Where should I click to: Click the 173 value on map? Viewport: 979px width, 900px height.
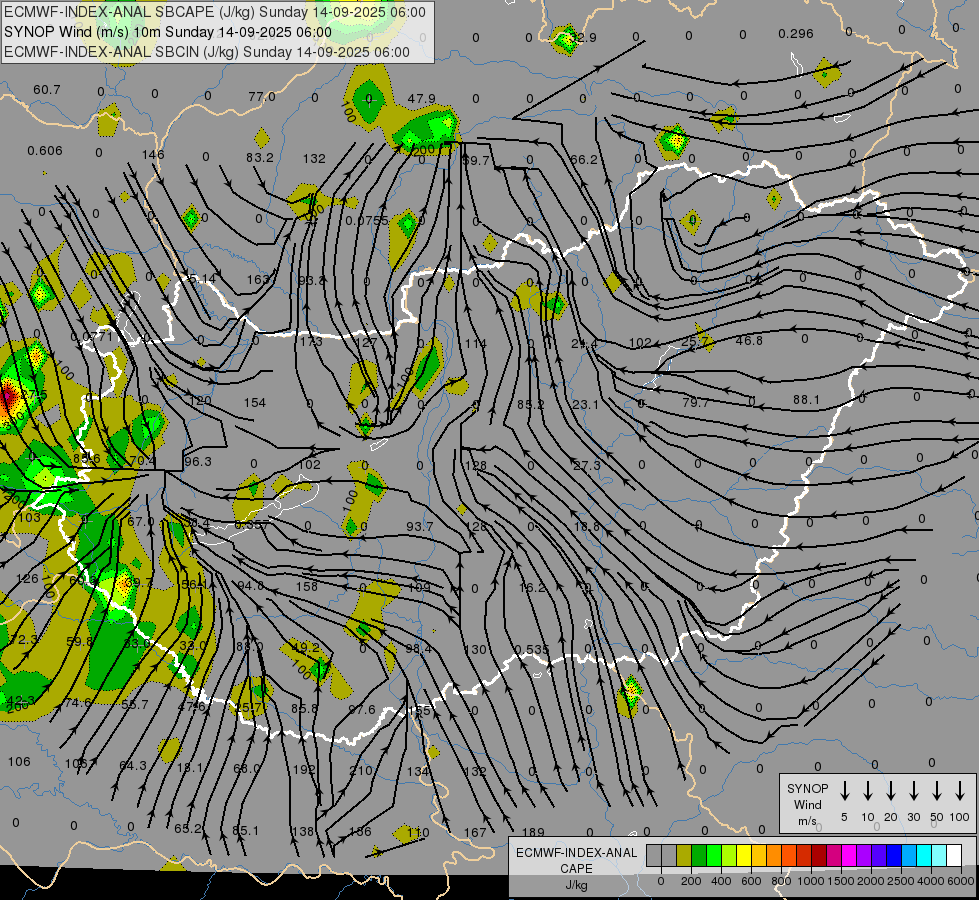tap(311, 342)
